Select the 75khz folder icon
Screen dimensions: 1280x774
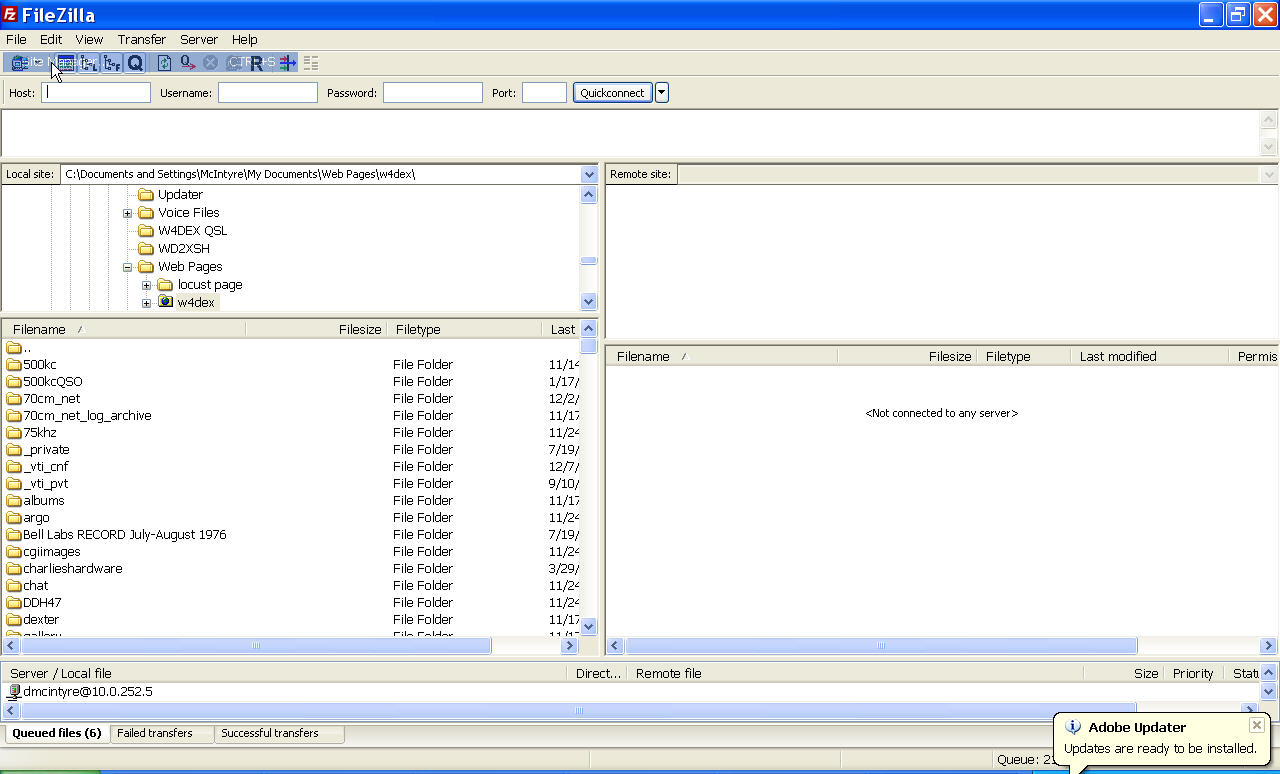click(14, 432)
